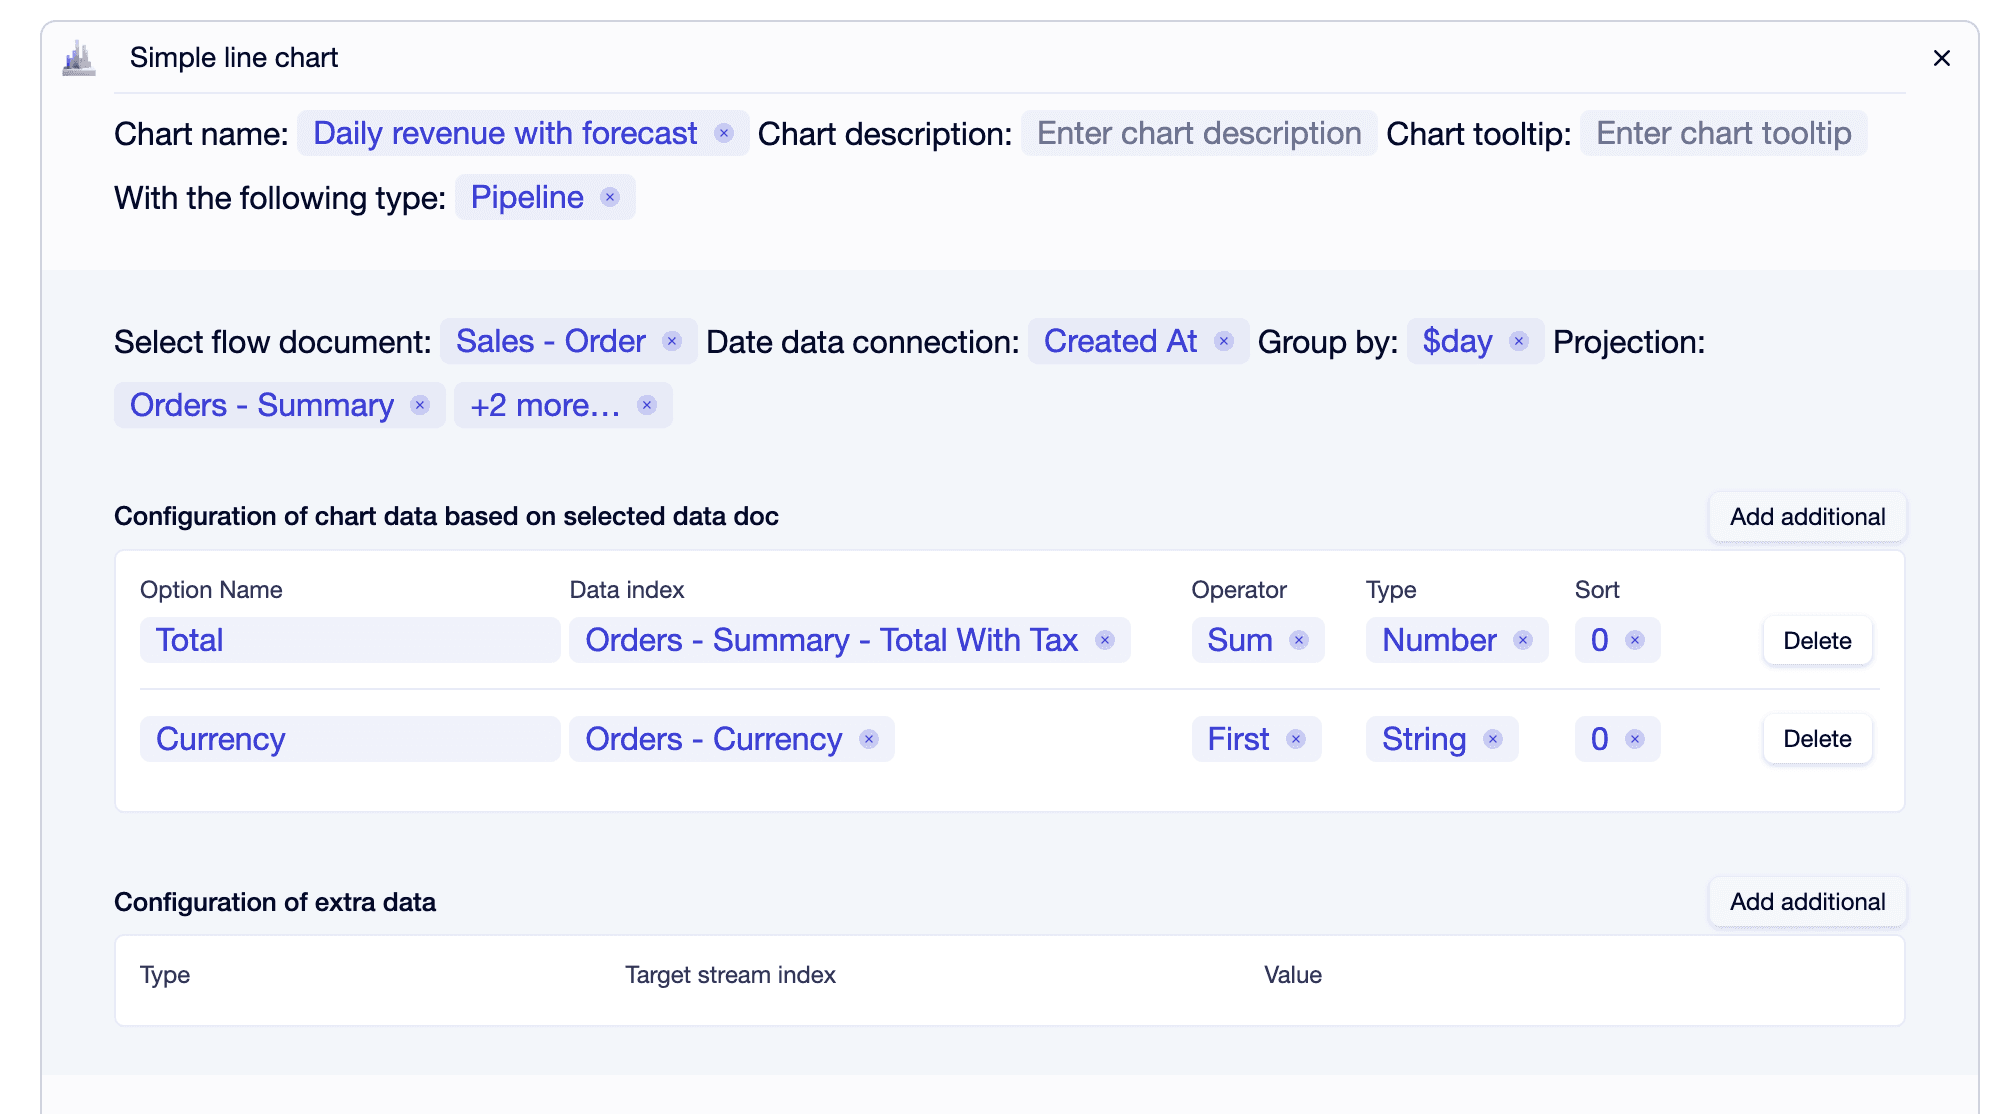The height and width of the screenshot is (1114, 2006).
Task: Delete the Currency configuration row
Action: click(1817, 739)
